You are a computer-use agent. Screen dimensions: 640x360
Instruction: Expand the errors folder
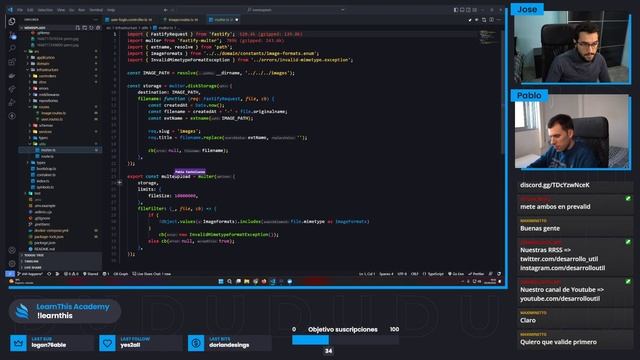point(31,88)
